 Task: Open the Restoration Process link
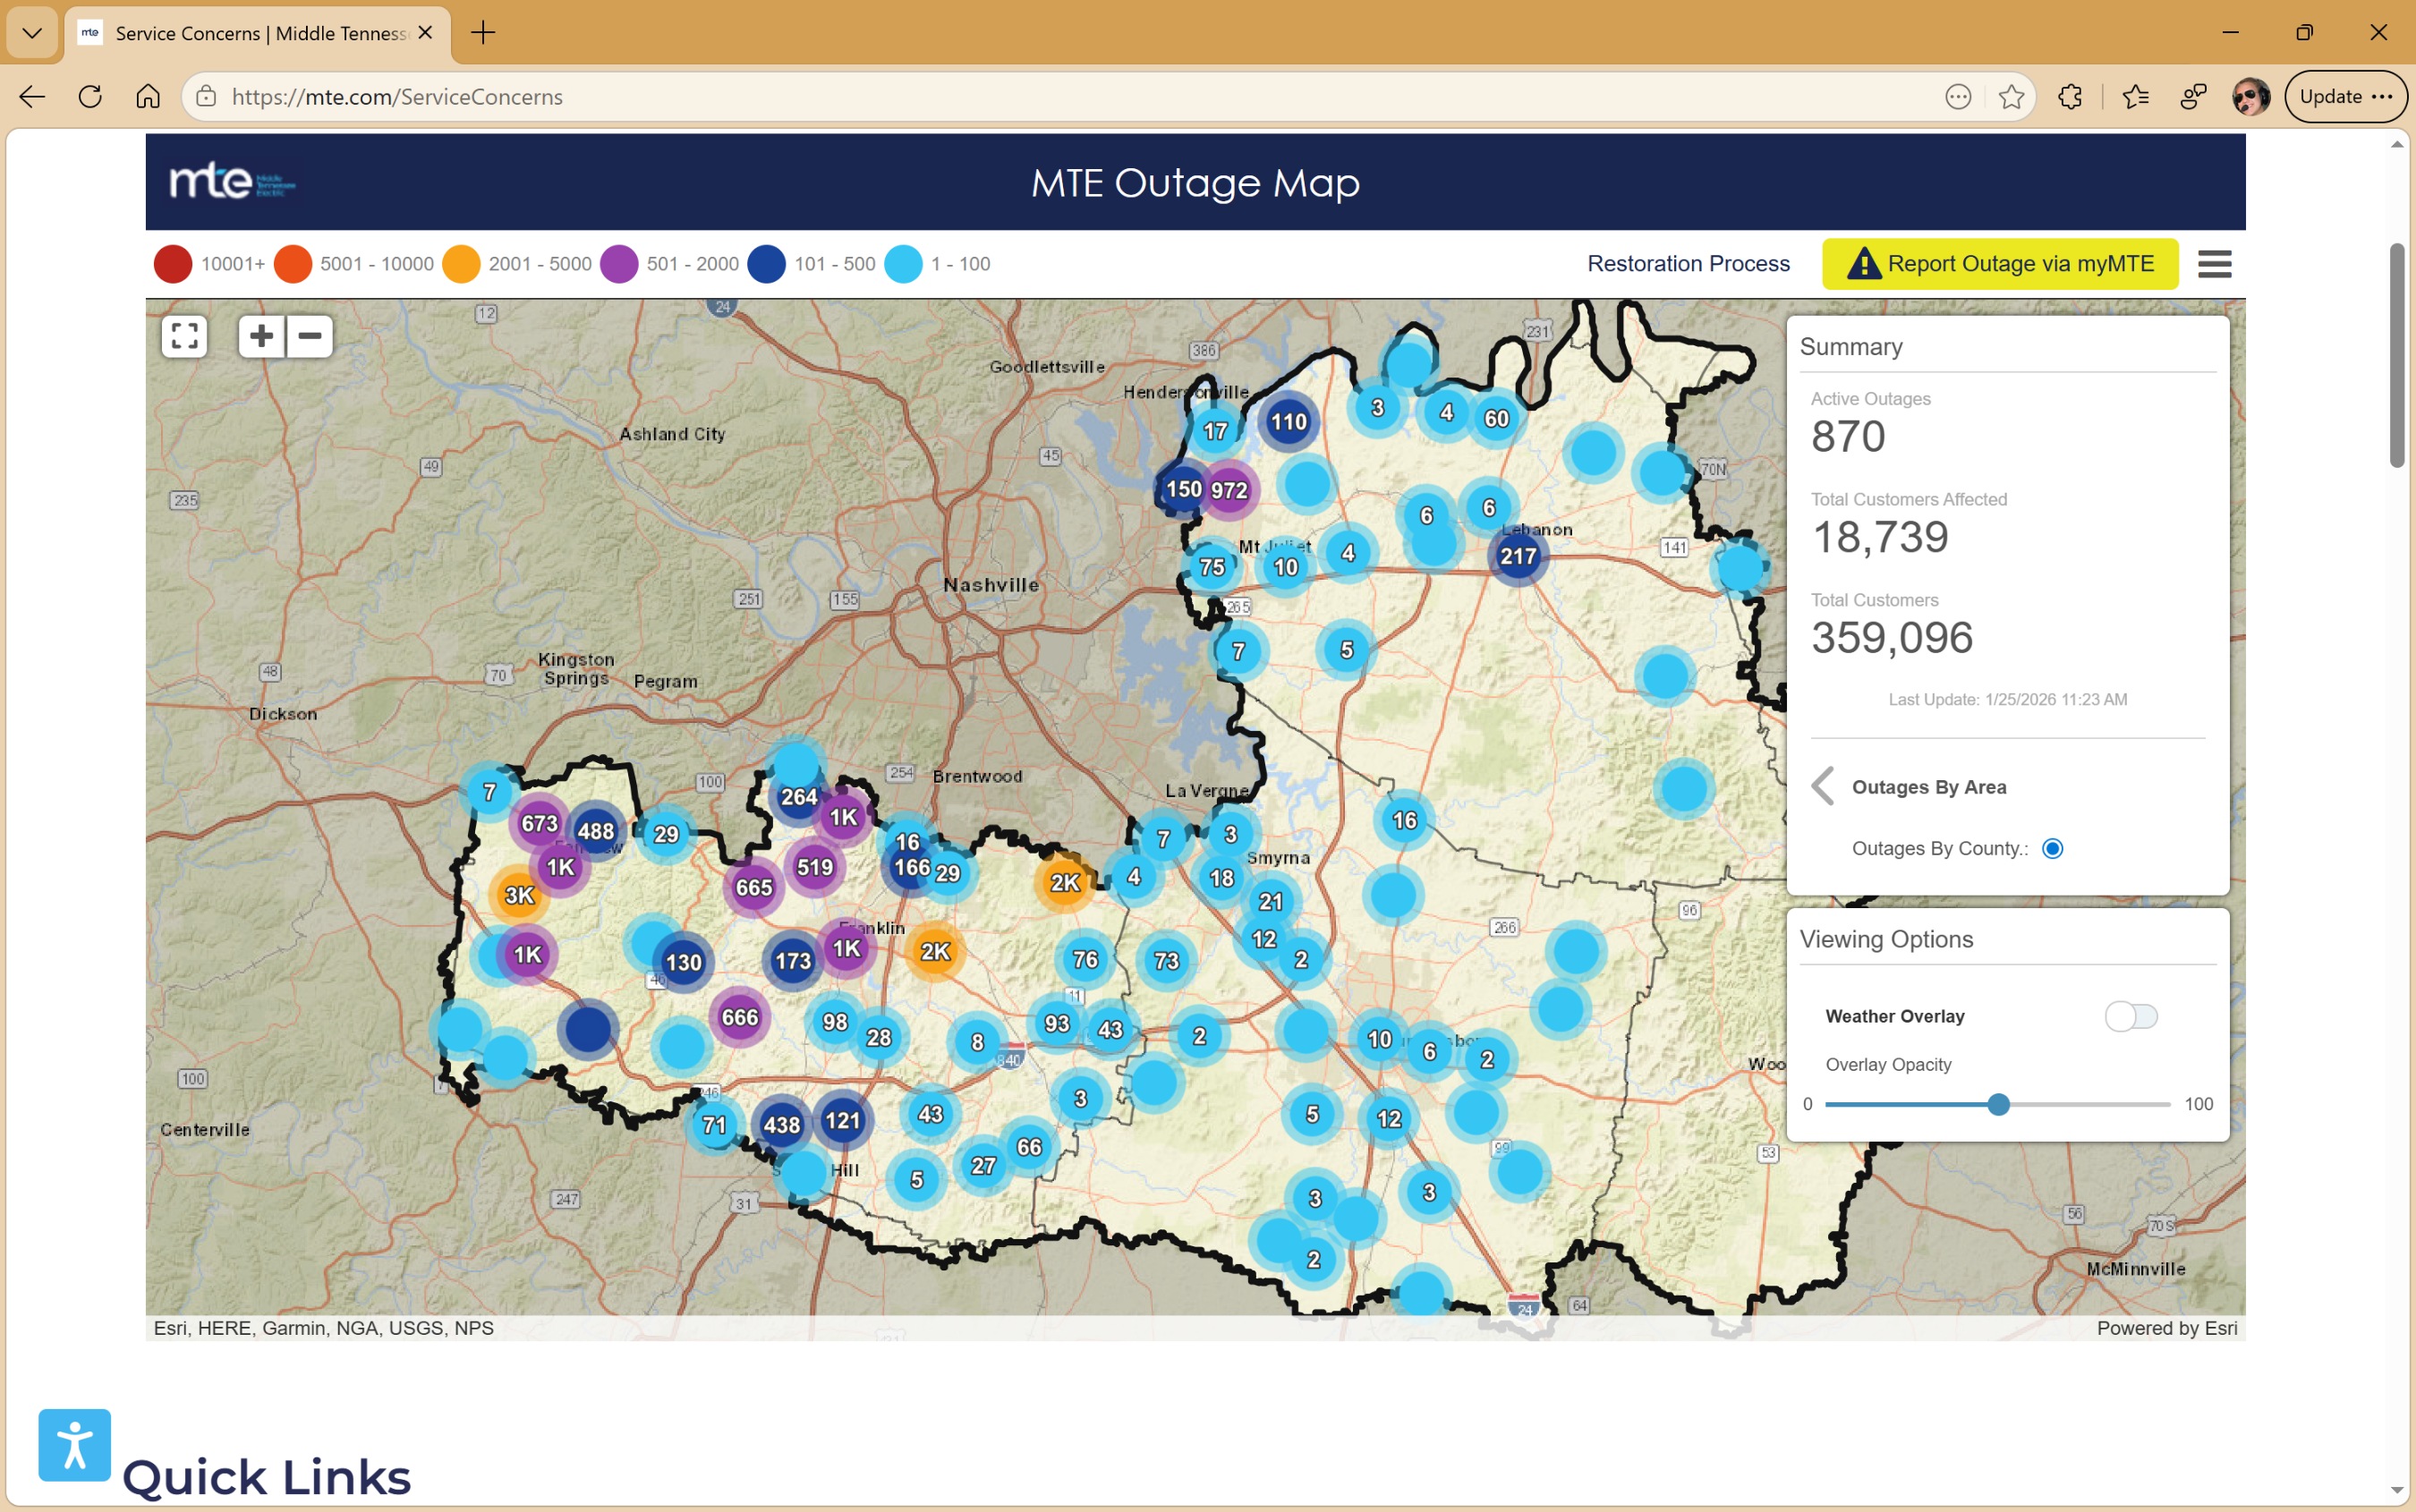click(x=1688, y=264)
